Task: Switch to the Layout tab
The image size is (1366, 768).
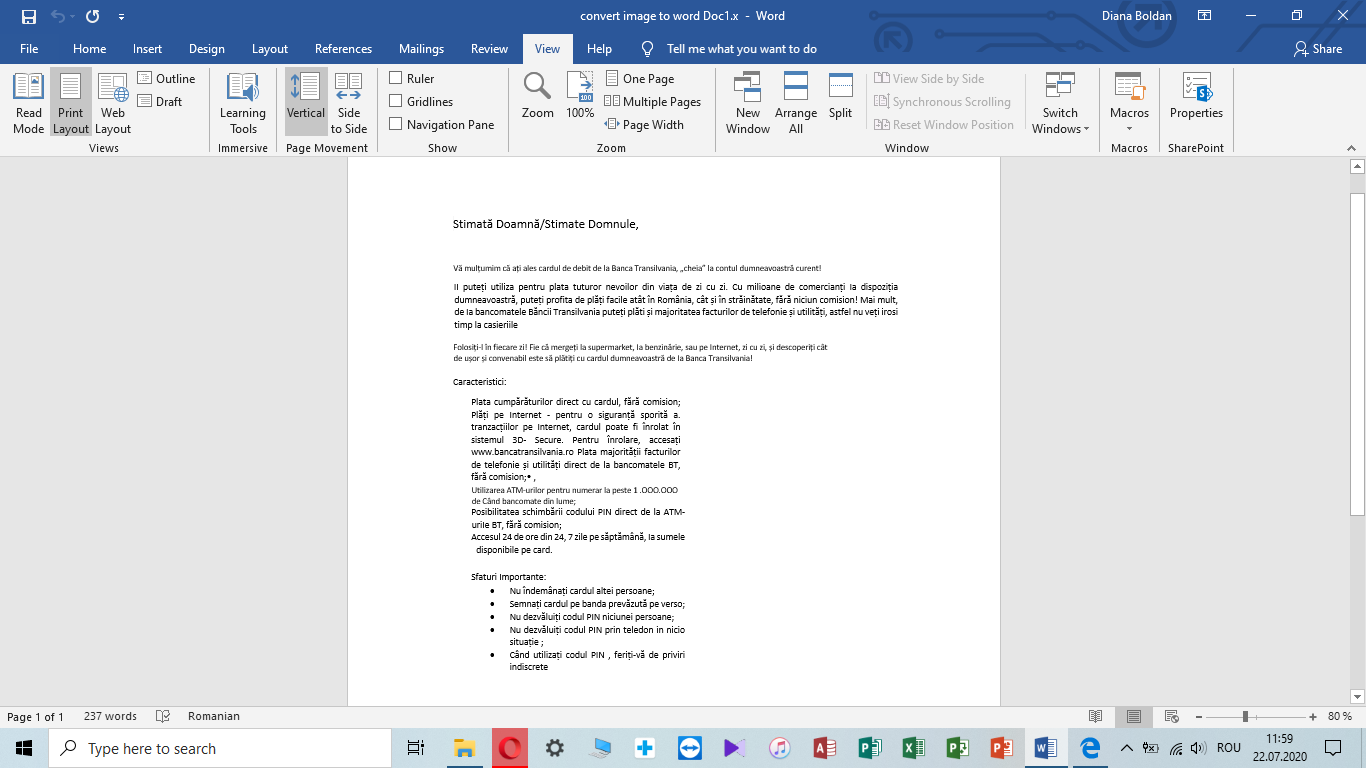Action: pos(270,48)
